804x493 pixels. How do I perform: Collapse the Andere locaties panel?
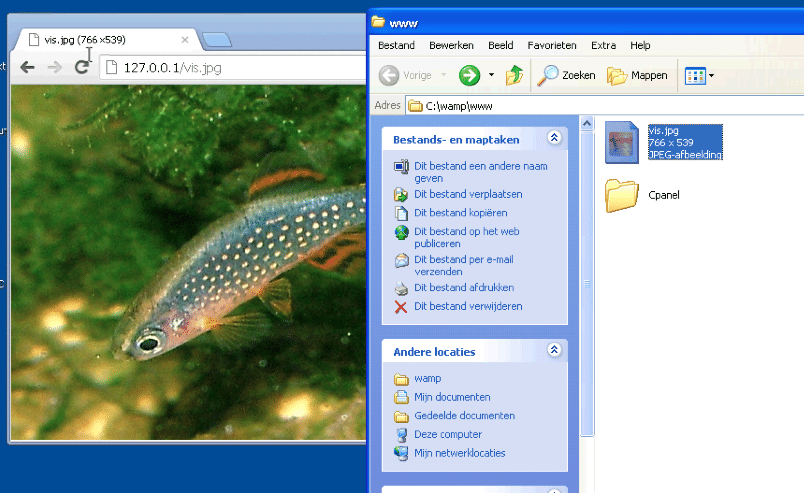pyautogui.click(x=554, y=351)
